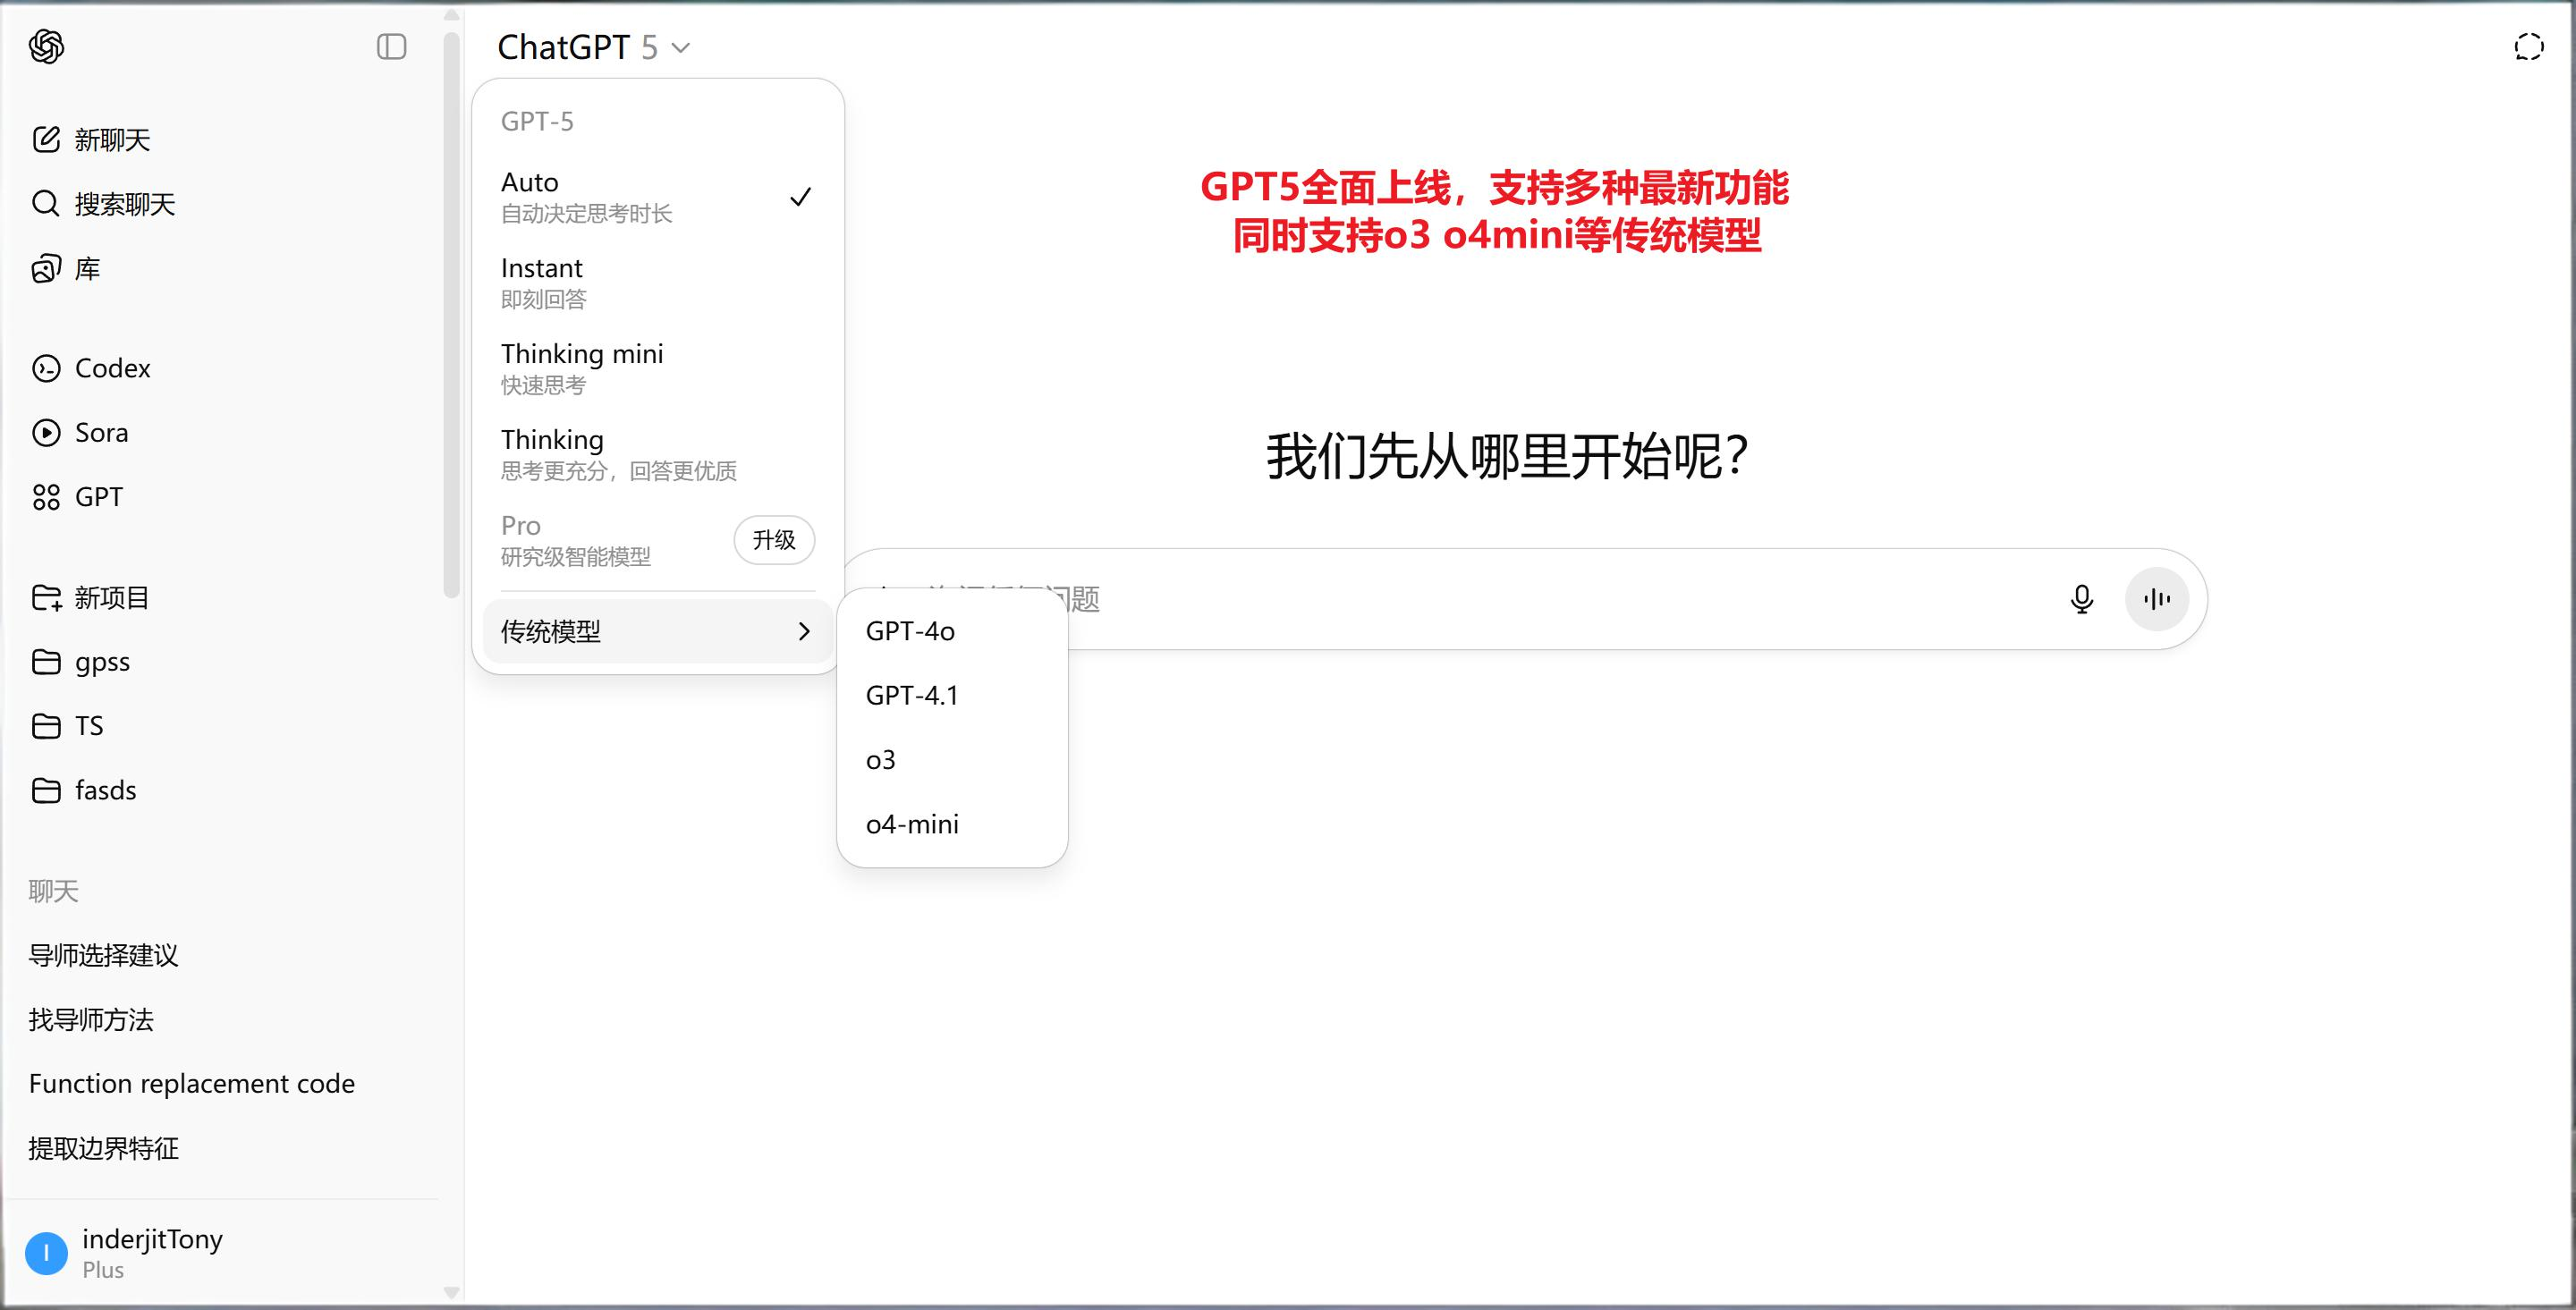Open search chats magnifier icon
This screenshot has width=2576, height=1310.
46,204
